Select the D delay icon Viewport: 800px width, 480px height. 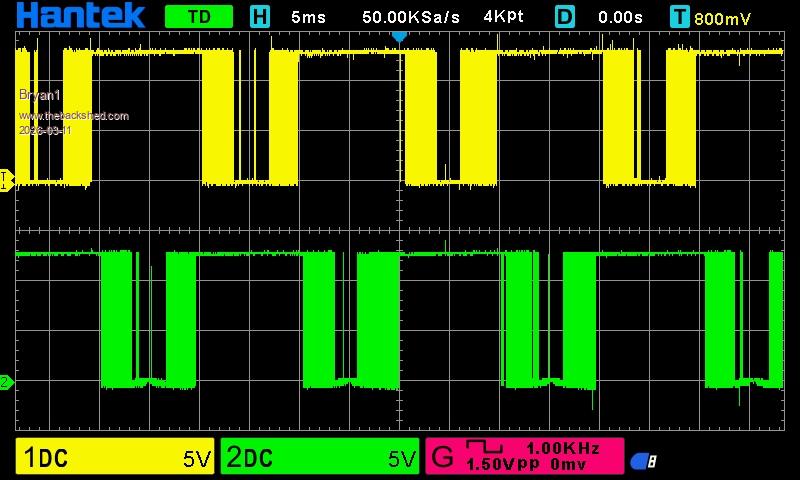566,17
